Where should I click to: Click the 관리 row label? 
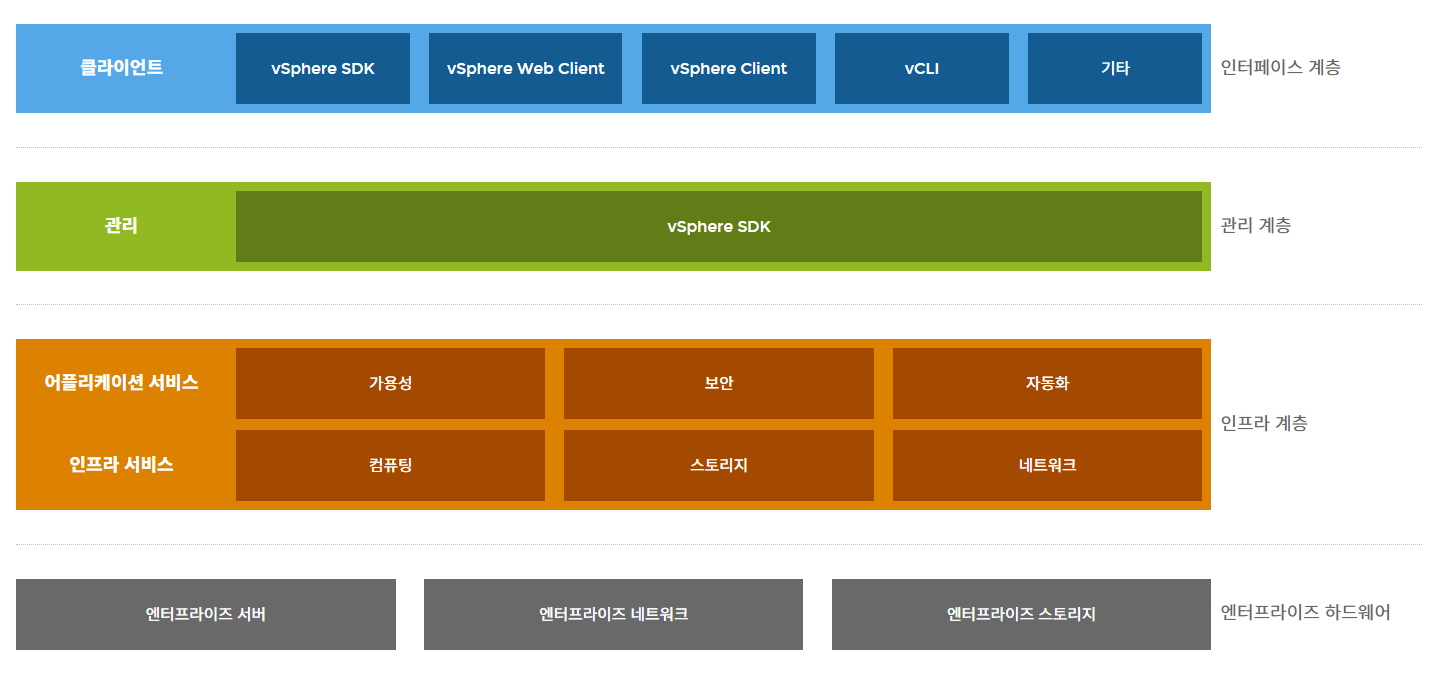point(121,226)
